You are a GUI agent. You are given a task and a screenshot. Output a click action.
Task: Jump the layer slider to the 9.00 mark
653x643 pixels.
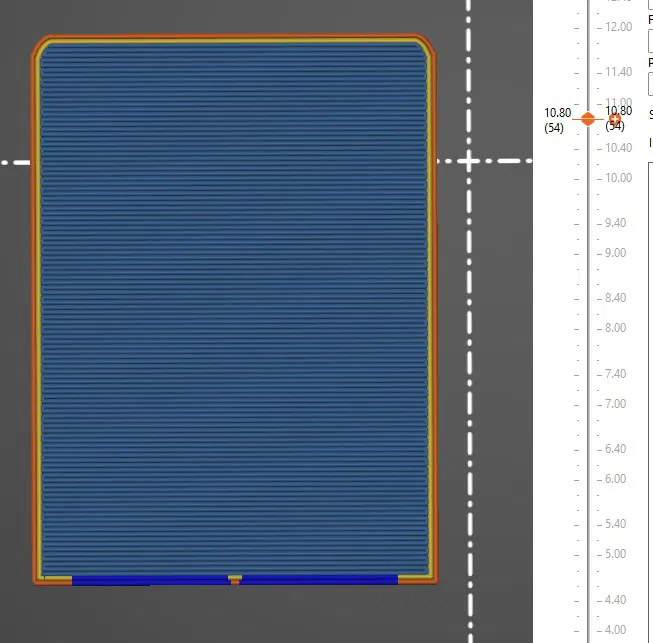(x=616, y=253)
